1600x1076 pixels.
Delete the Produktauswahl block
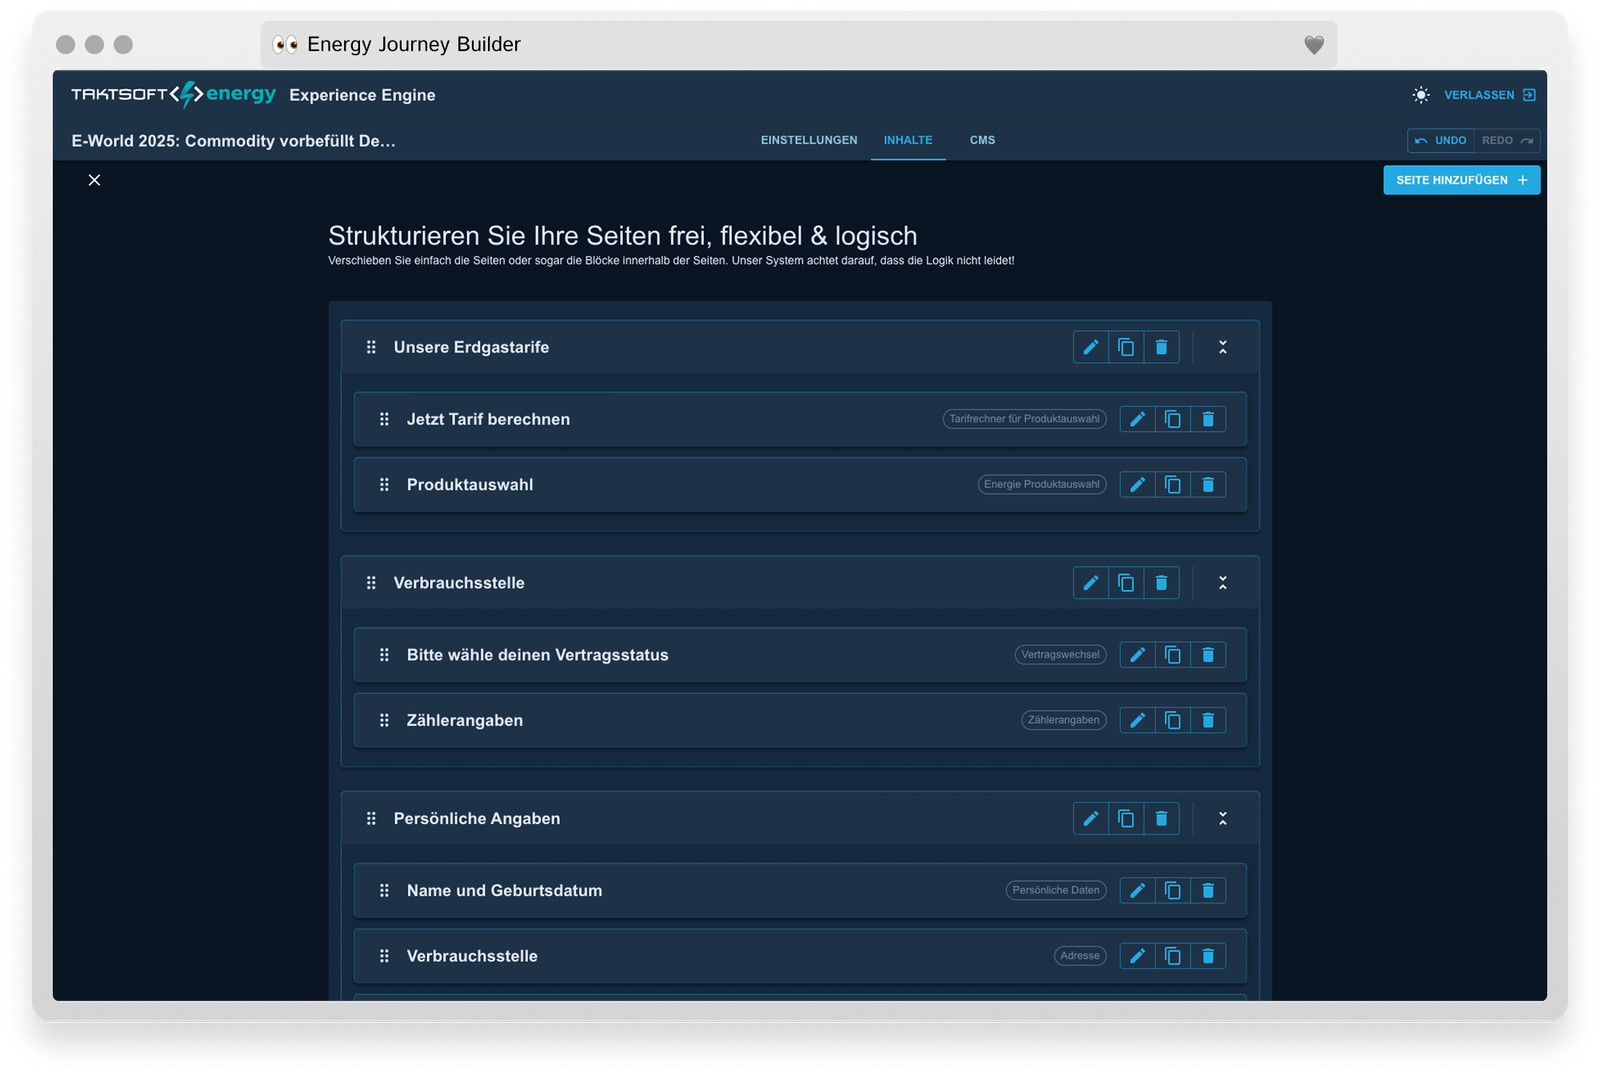[1208, 485]
